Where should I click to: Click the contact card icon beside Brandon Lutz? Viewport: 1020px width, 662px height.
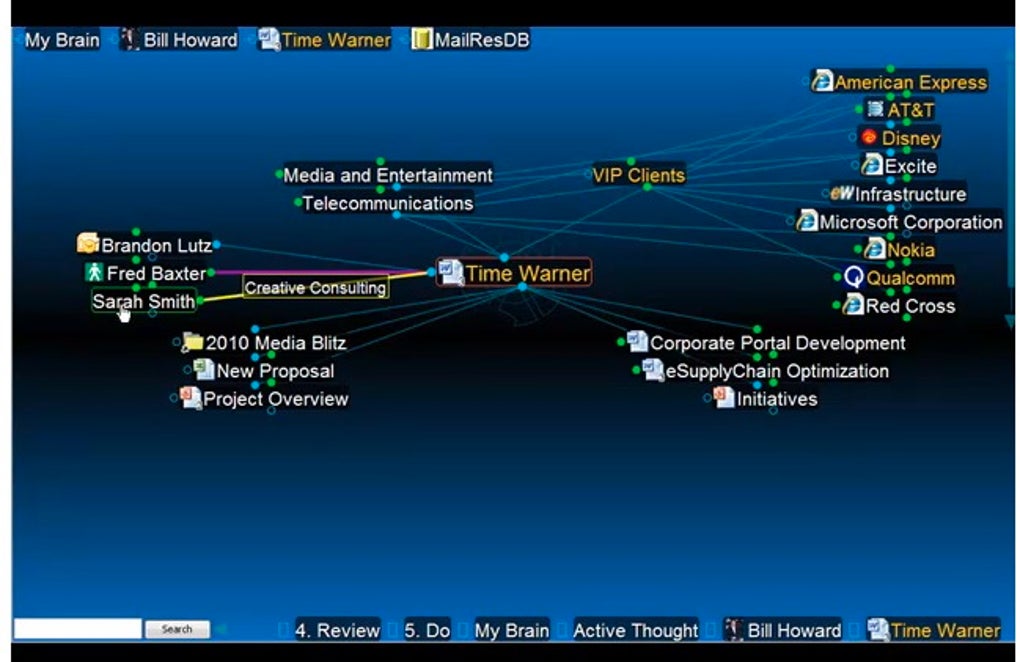88,243
